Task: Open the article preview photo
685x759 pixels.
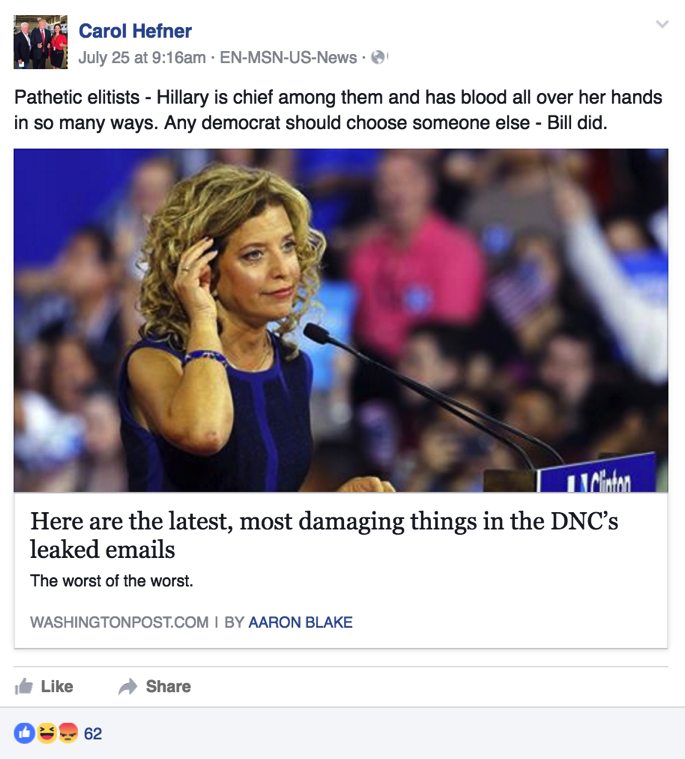Action: click(341, 320)
